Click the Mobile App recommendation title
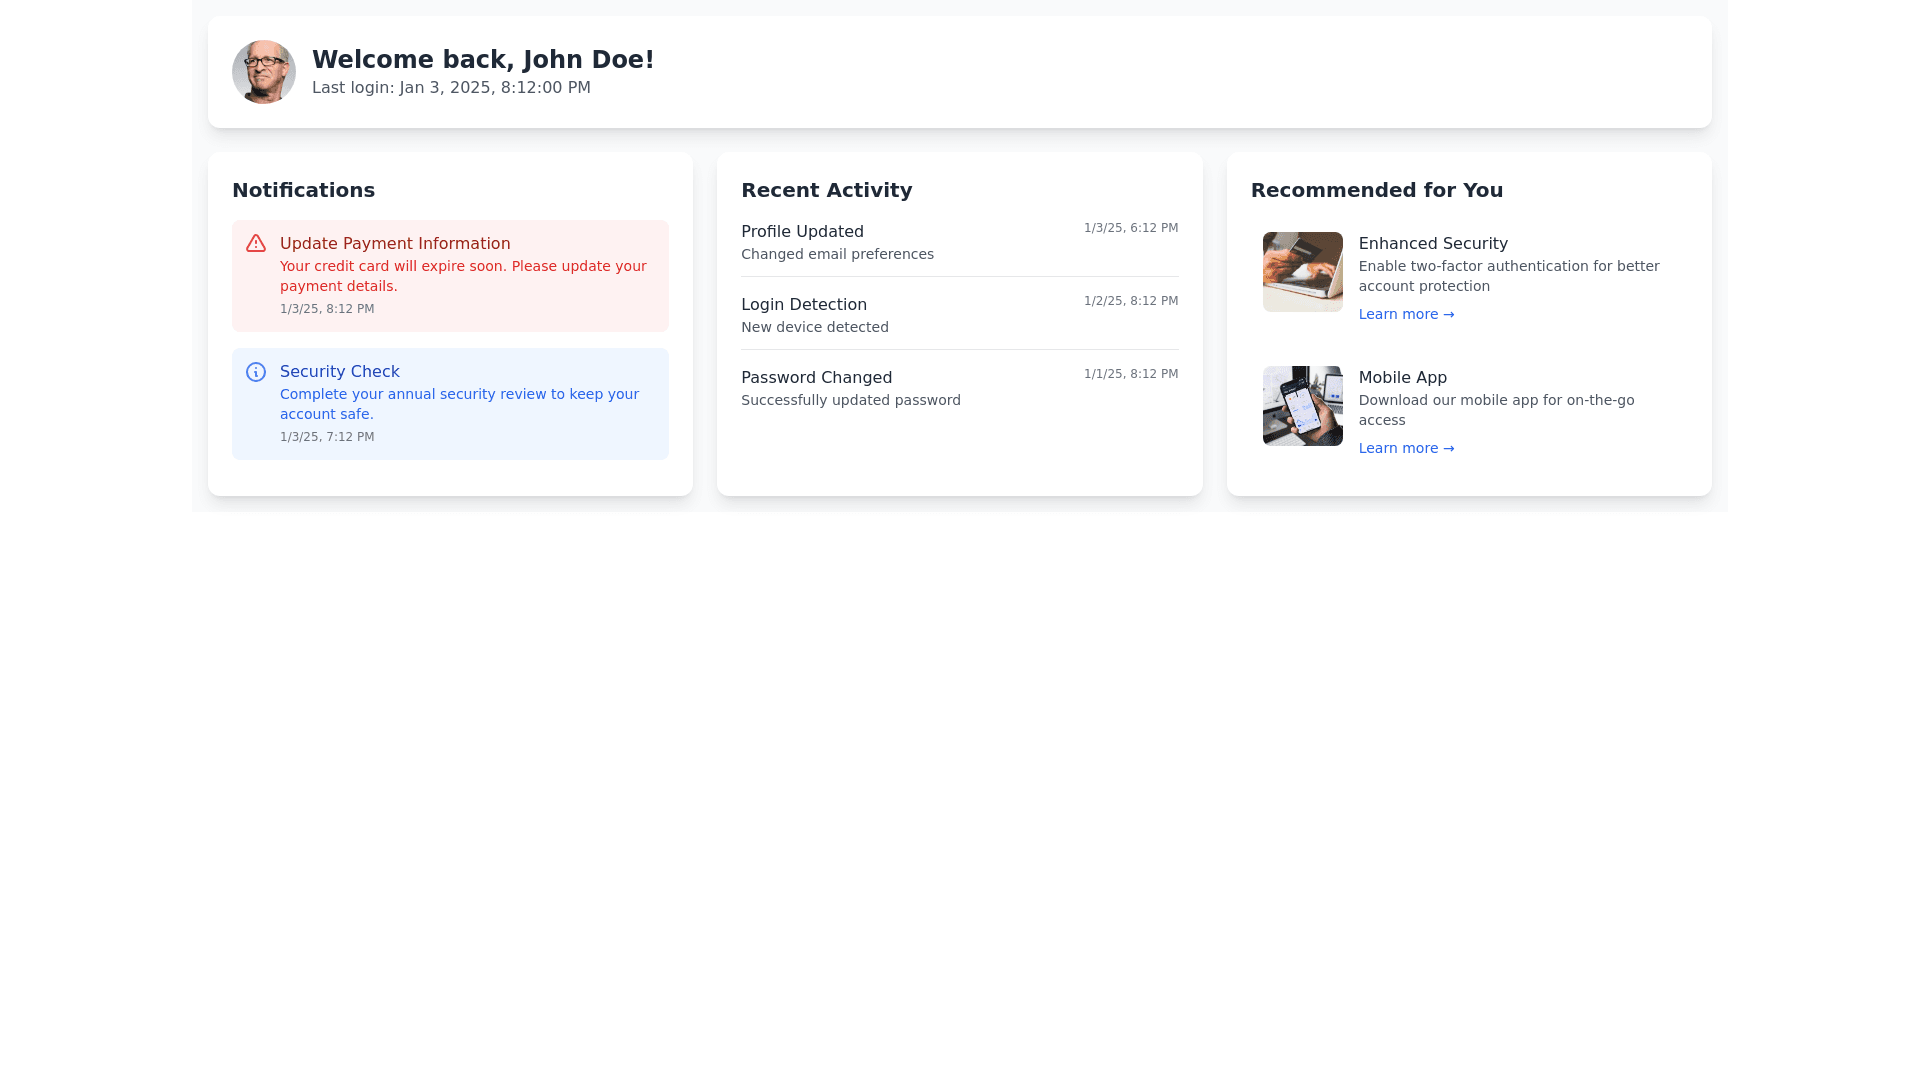 1402,378
